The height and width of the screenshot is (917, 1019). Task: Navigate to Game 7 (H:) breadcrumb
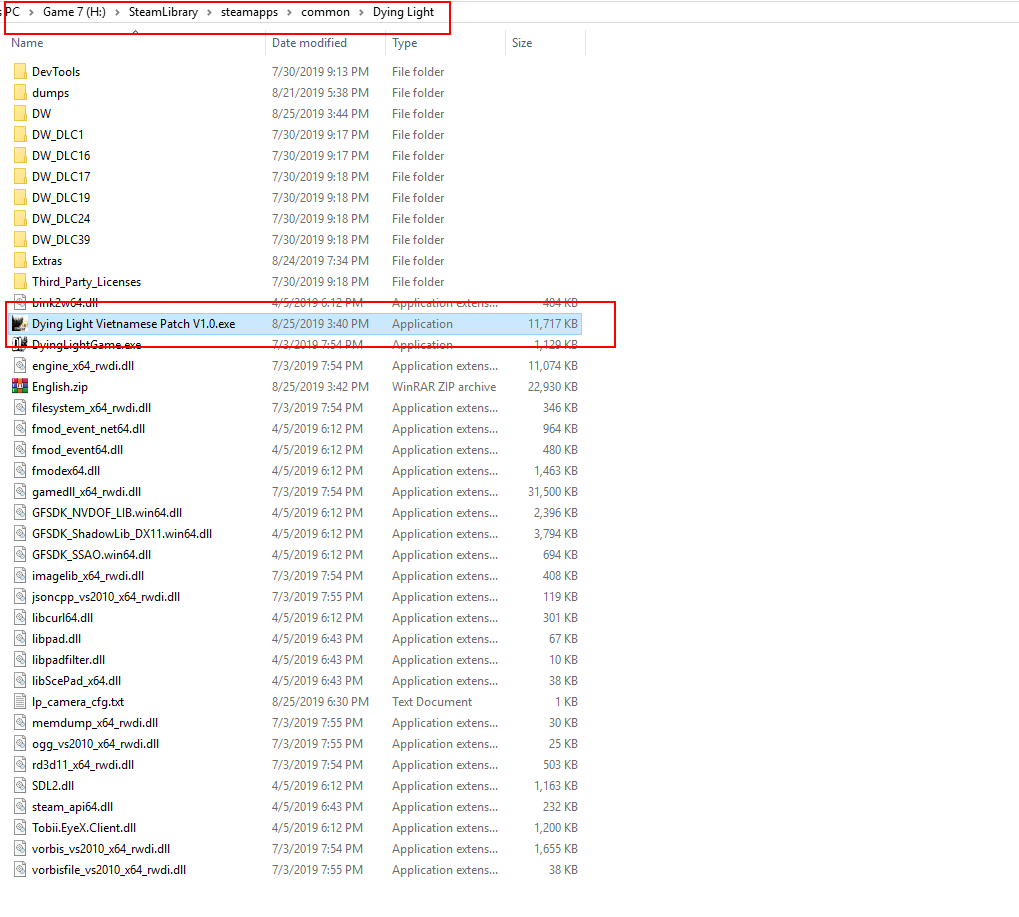click(x=74, y=12)
